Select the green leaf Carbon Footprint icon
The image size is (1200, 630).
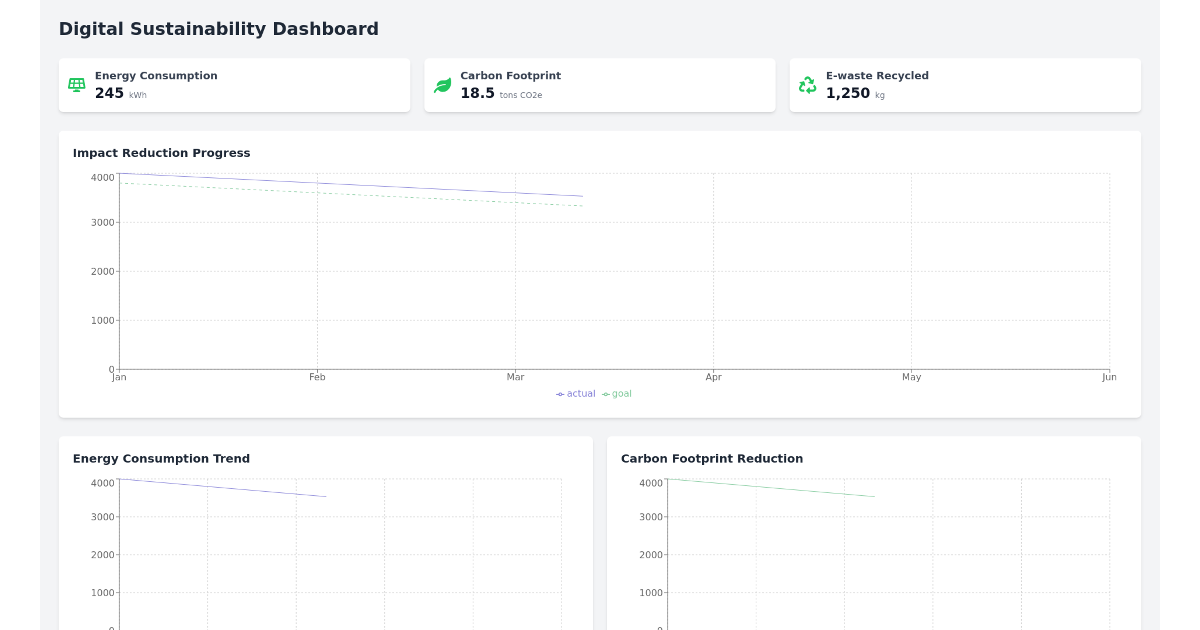pyautogui.click(x=442, y=85)
